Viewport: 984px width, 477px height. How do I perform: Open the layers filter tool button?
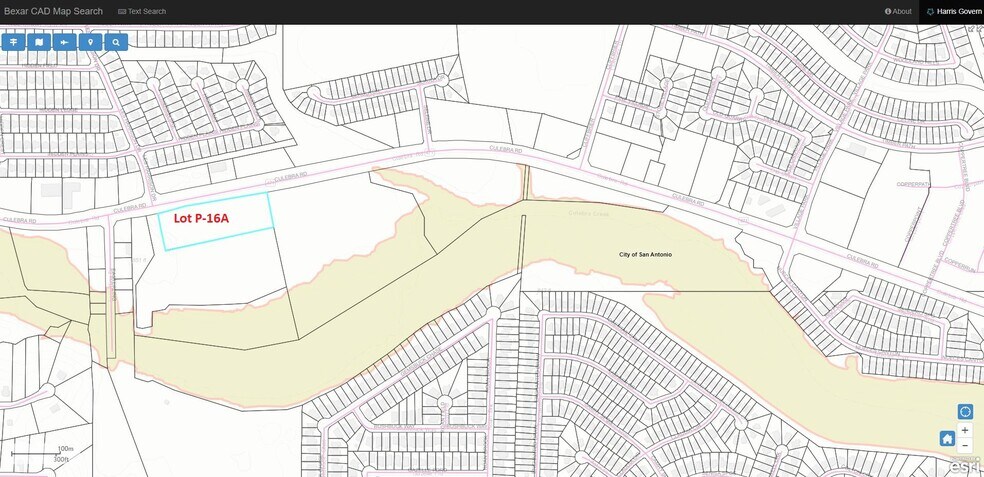13,42
